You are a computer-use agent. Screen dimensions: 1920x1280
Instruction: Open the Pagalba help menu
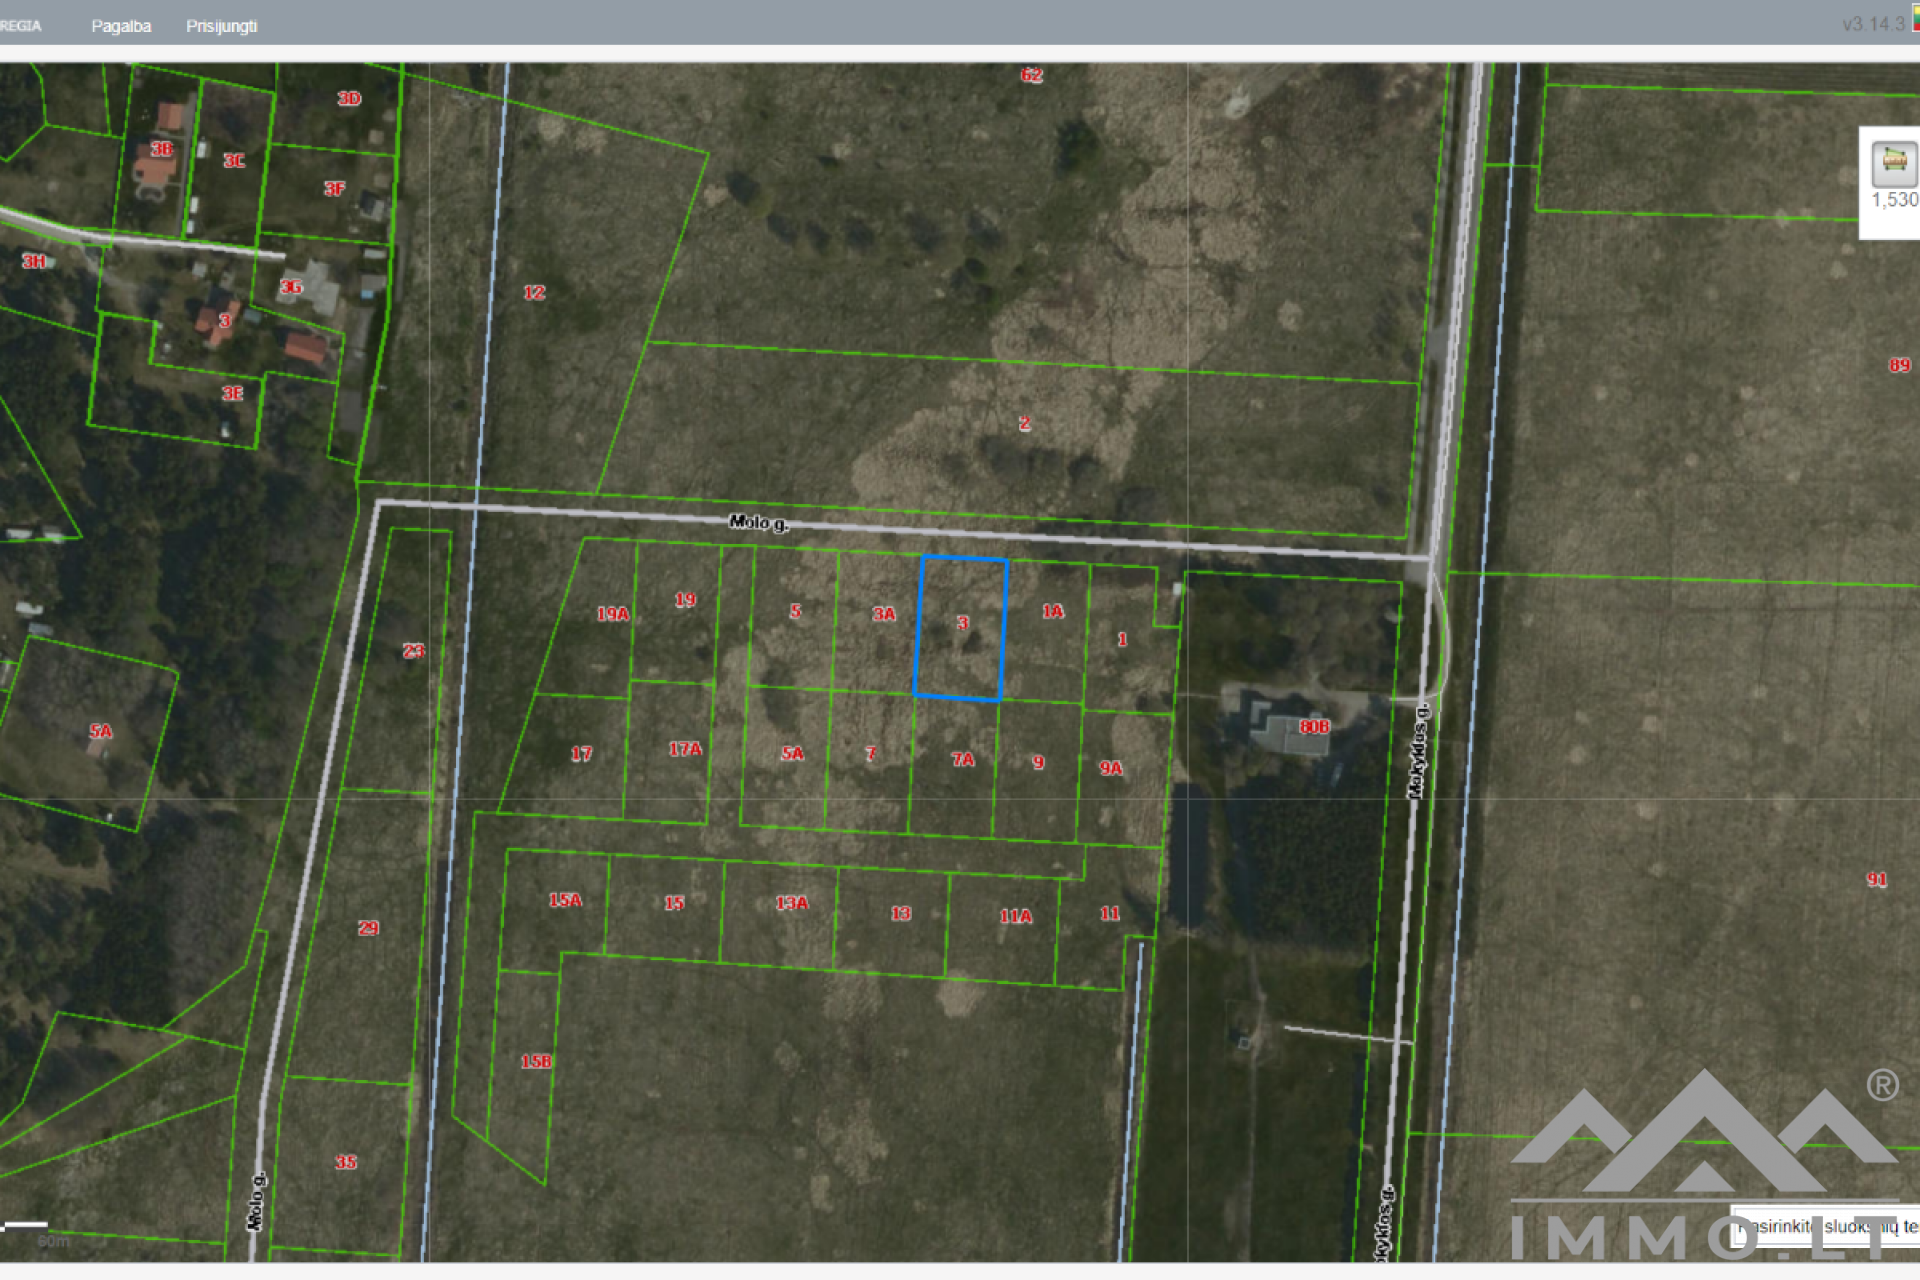(x=121, y=26)
